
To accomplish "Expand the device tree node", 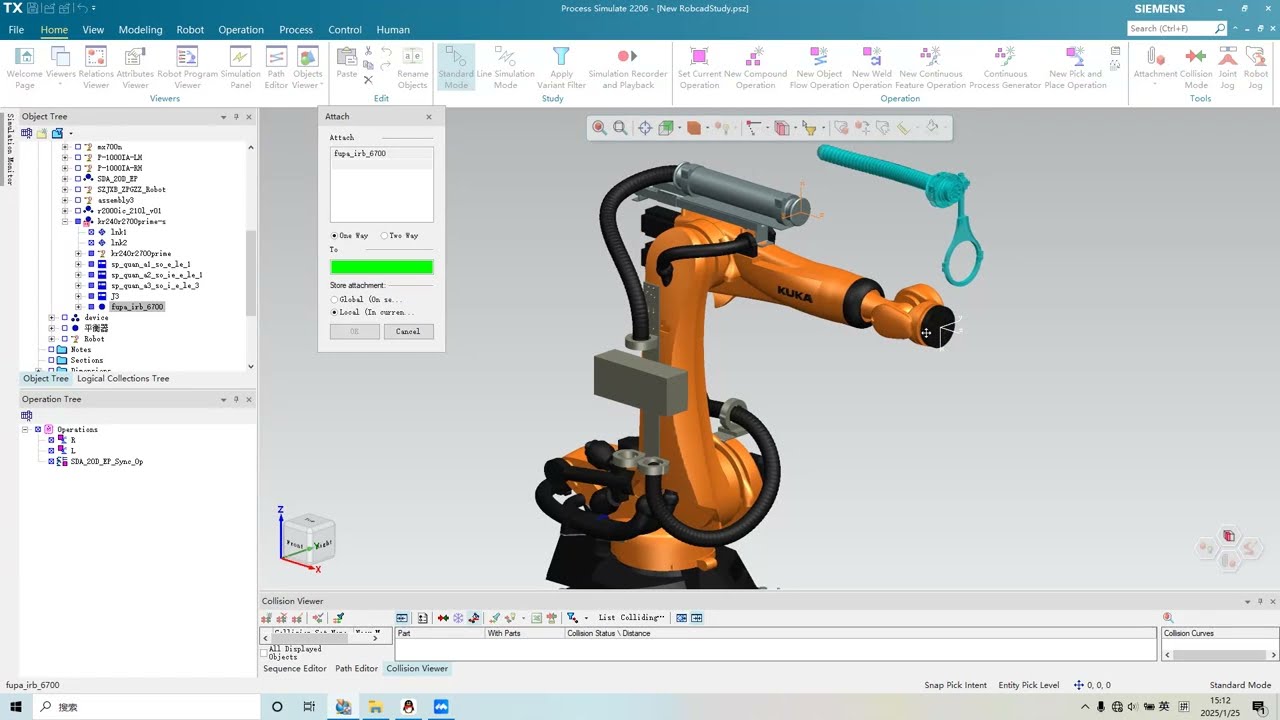I will pyautogui.click(x=52, y=317).
